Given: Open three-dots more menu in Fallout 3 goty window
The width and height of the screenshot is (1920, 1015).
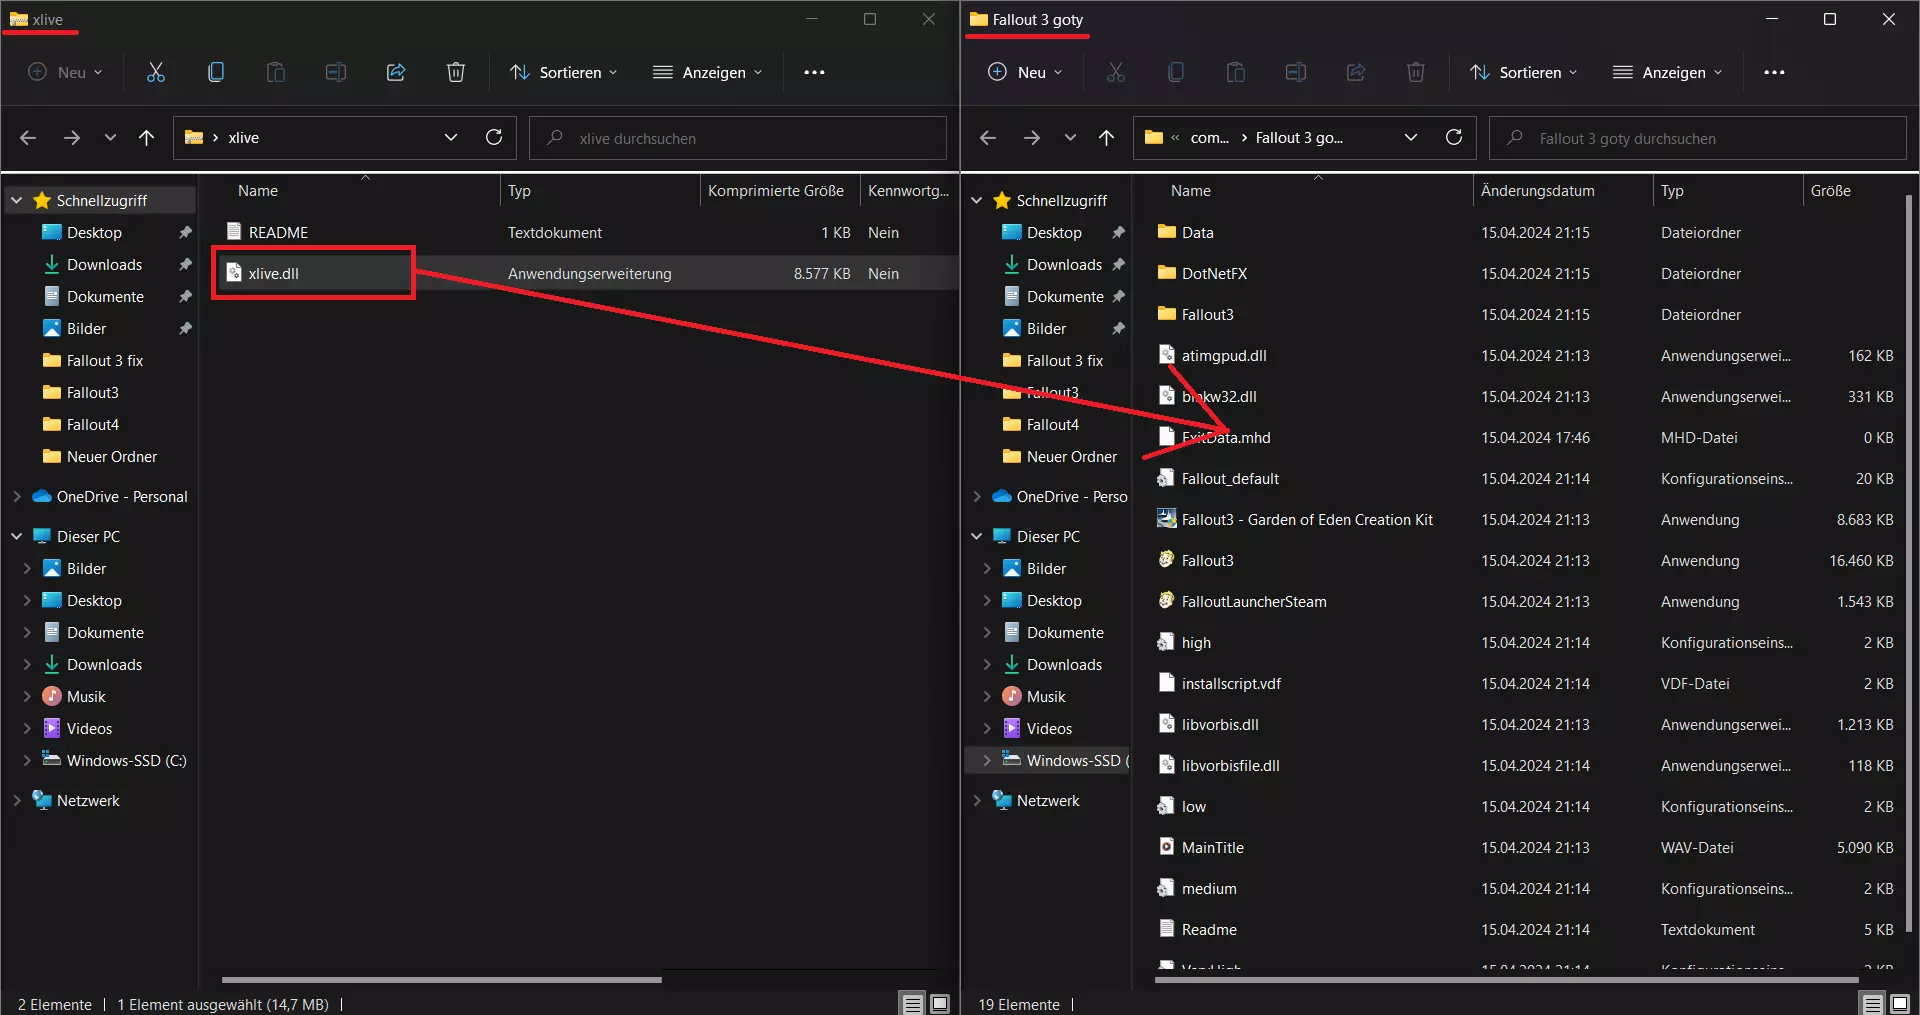Looking at the screenshot, I should tap(1775, 72).
